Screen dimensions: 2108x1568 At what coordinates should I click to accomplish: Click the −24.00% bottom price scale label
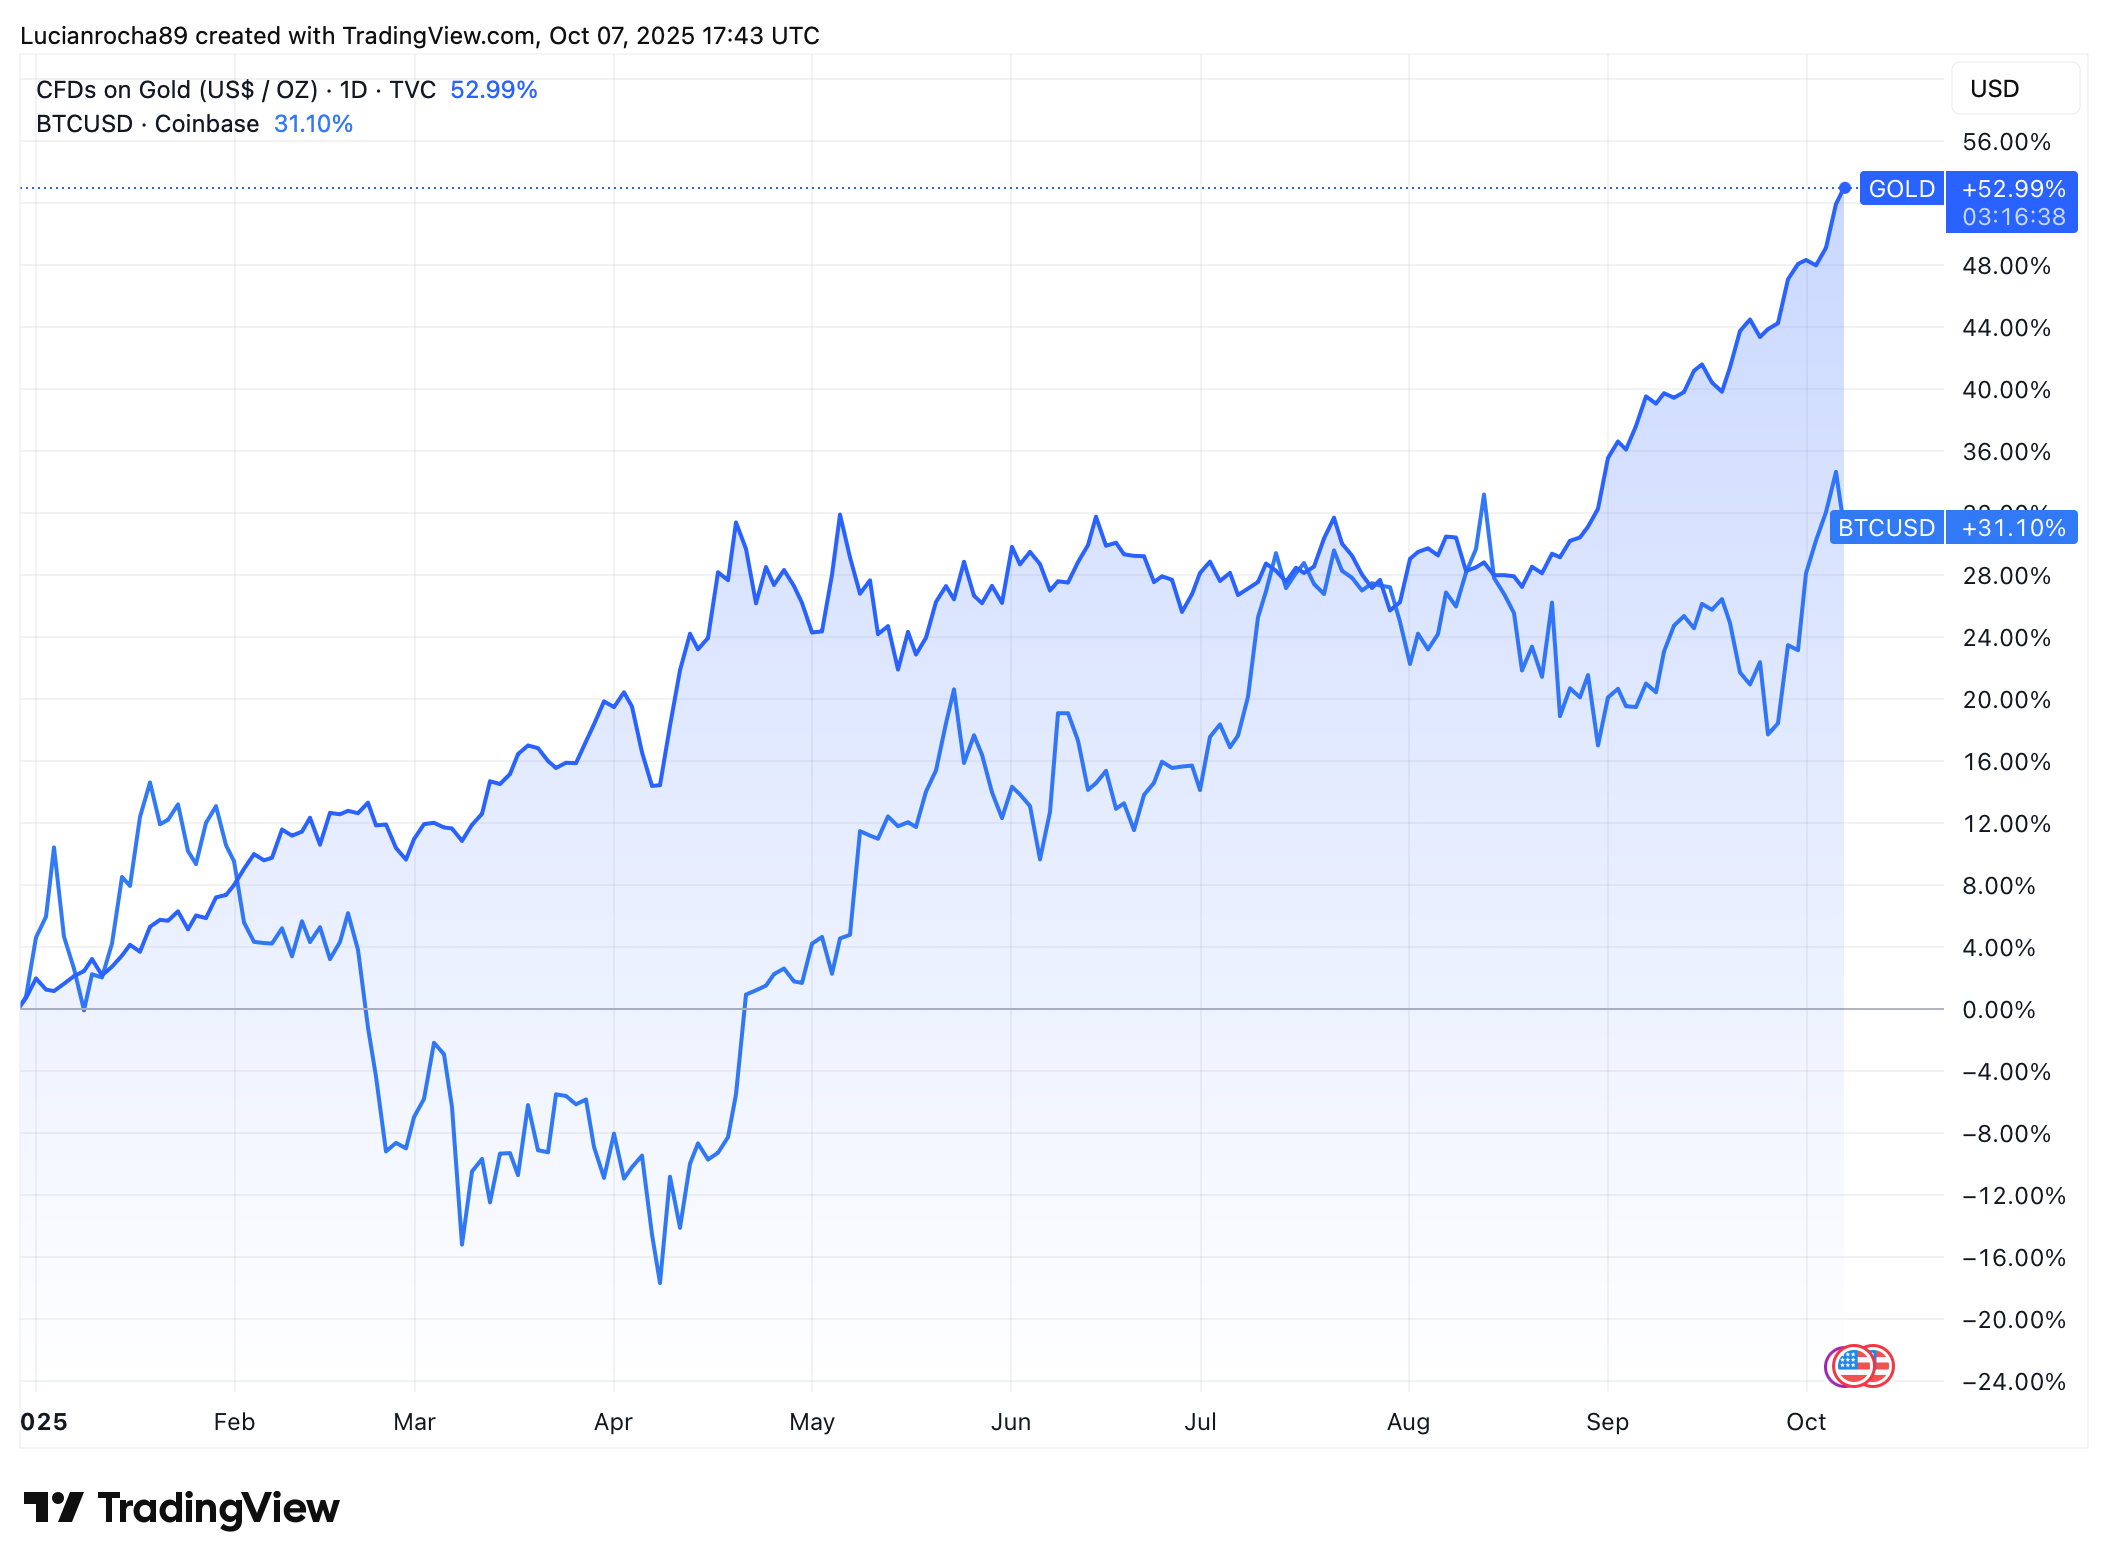(2013, 1382)
